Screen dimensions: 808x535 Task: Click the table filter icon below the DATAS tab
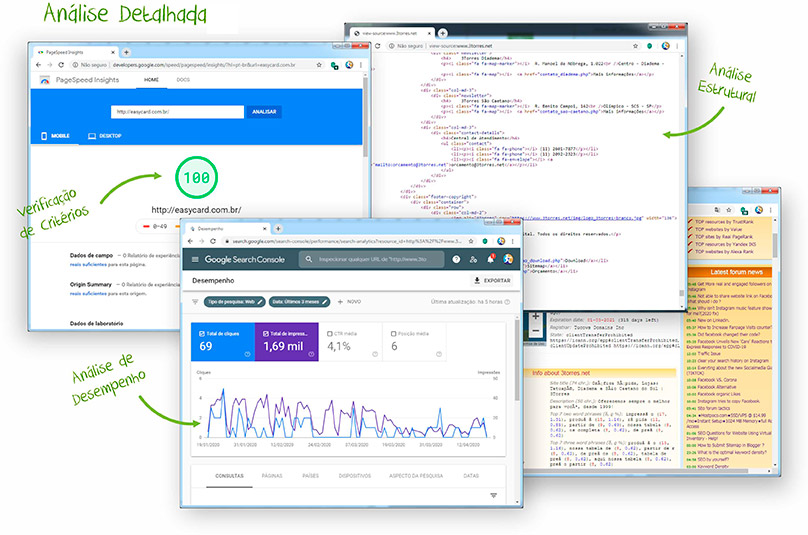point(493,495)
